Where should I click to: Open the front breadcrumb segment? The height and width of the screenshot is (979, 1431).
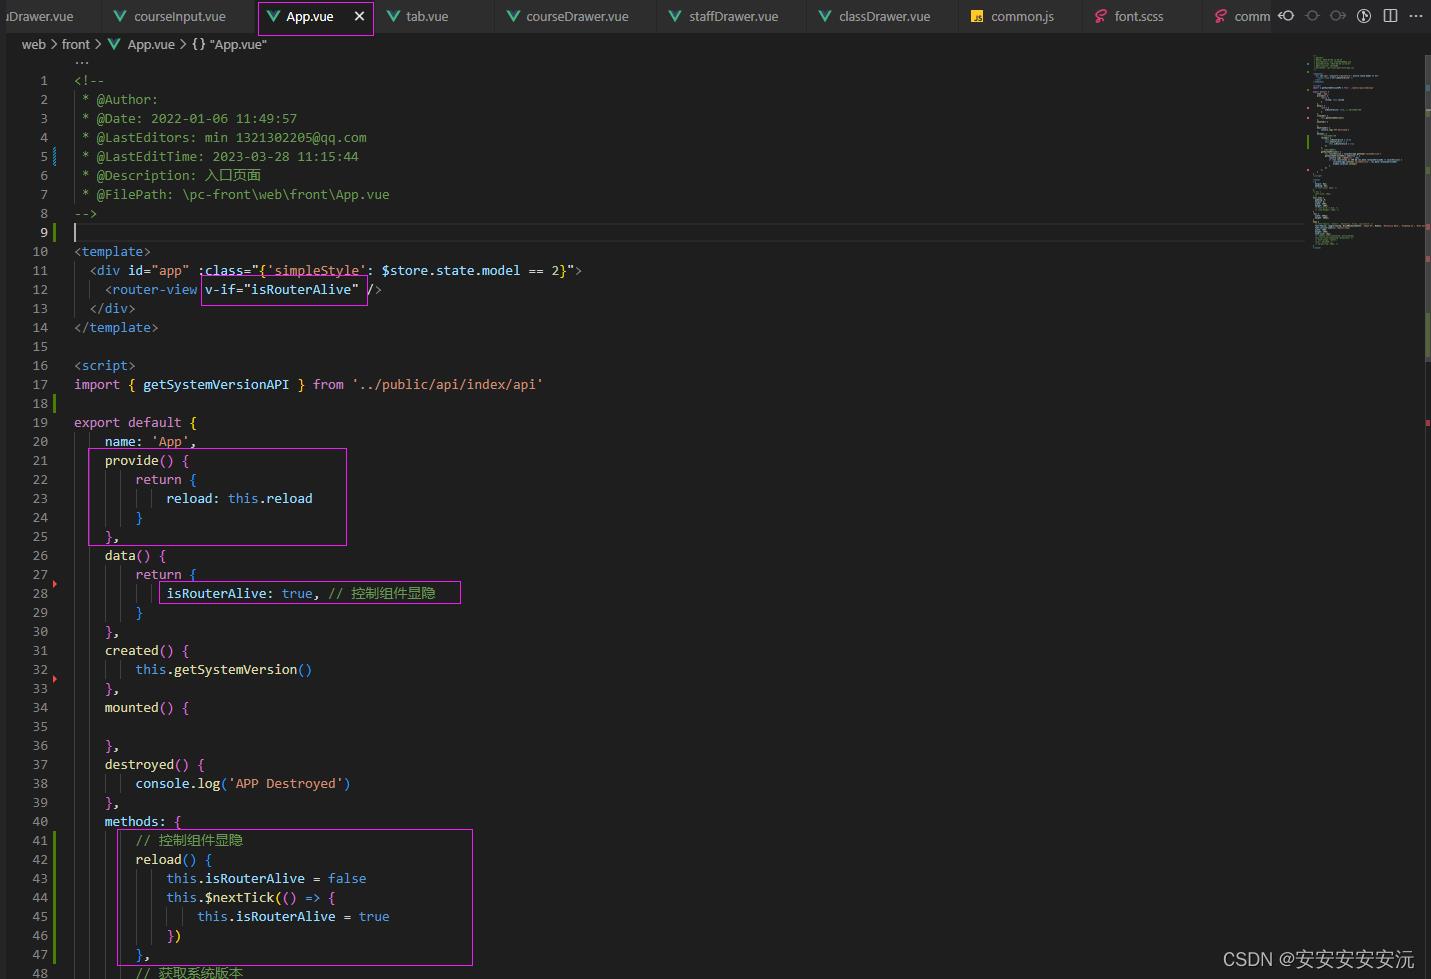(x=75, y=44)
